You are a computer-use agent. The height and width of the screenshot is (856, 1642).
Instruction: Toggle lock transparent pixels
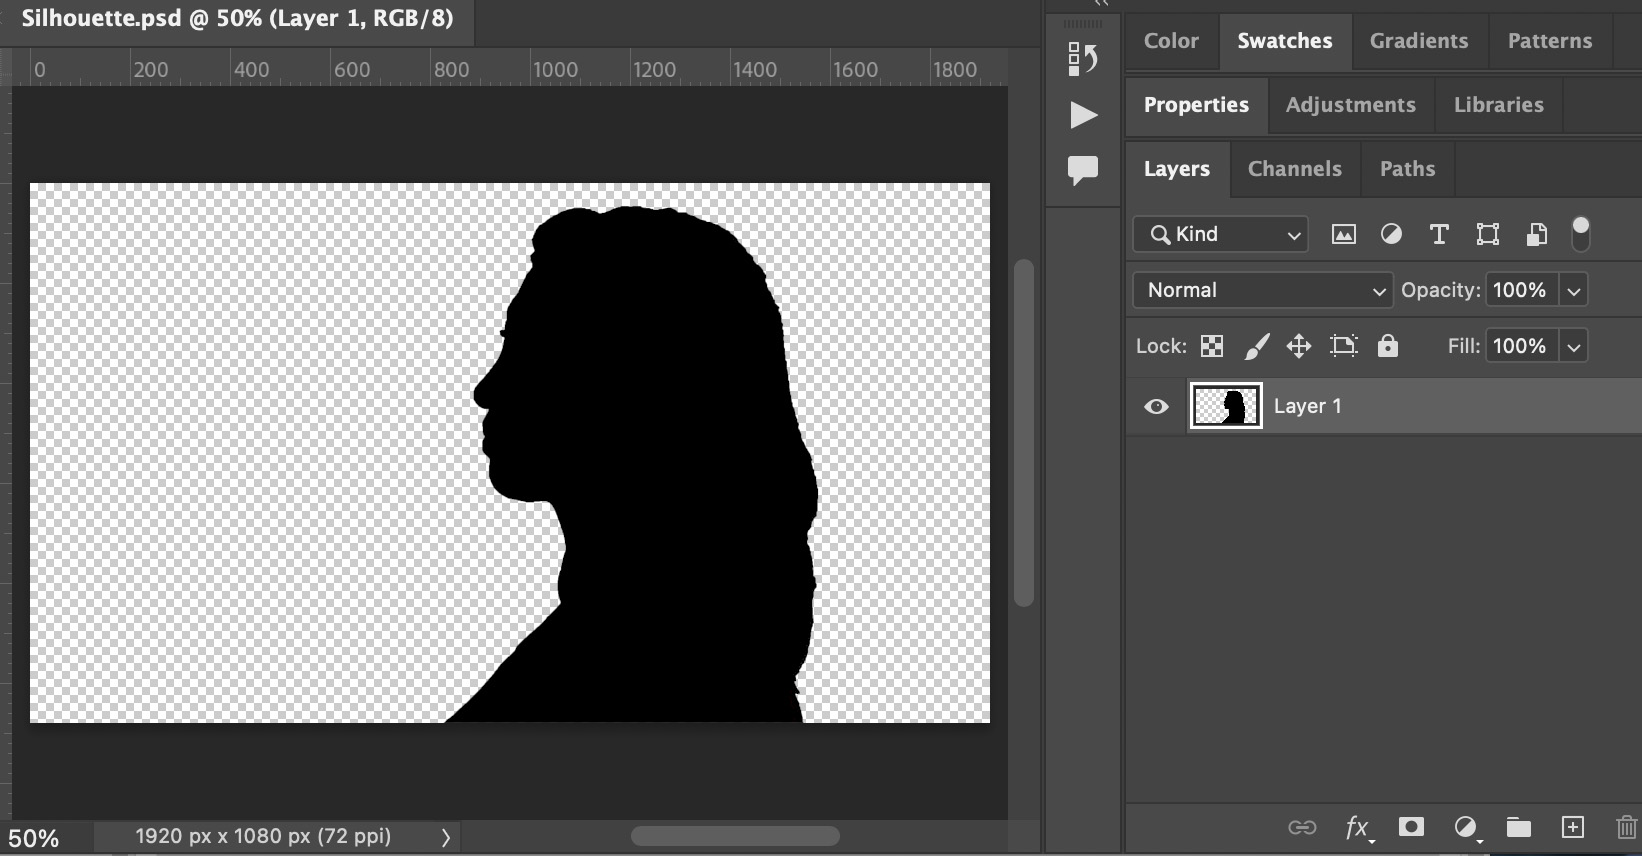1211,346
